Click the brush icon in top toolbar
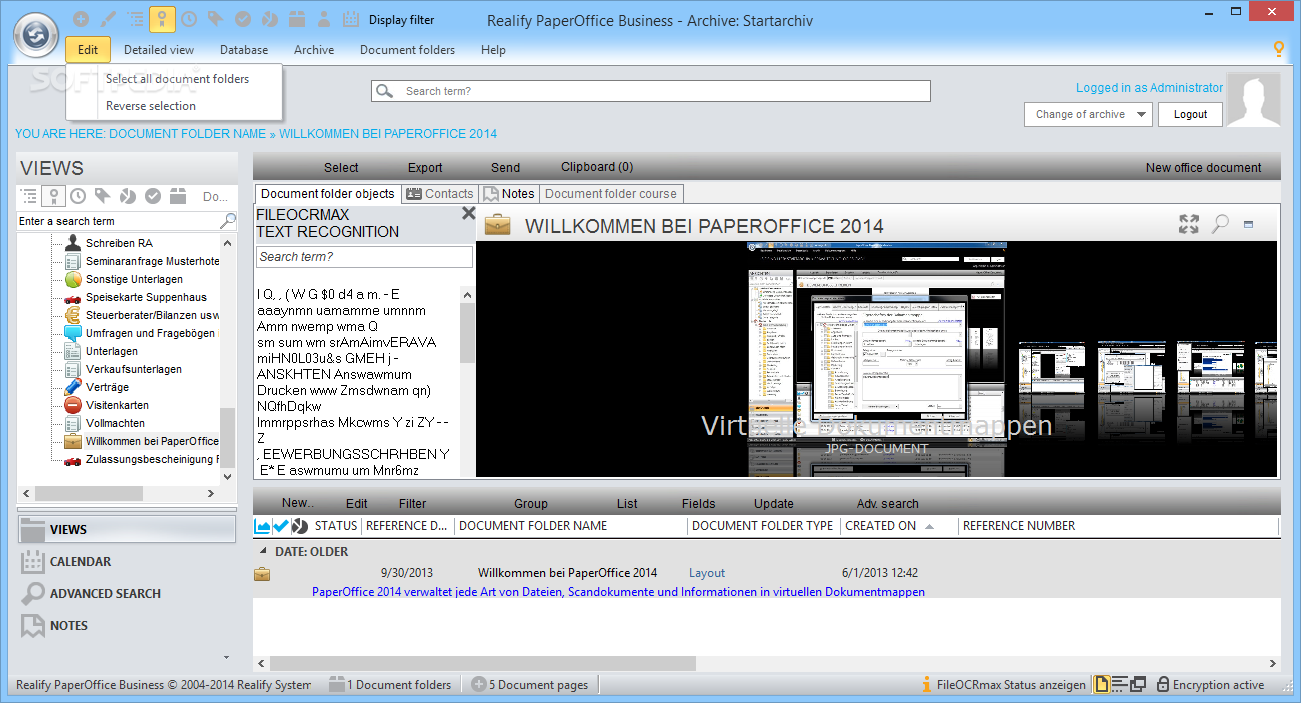This screenshot has height=703, width=1301. click(108, 19)
